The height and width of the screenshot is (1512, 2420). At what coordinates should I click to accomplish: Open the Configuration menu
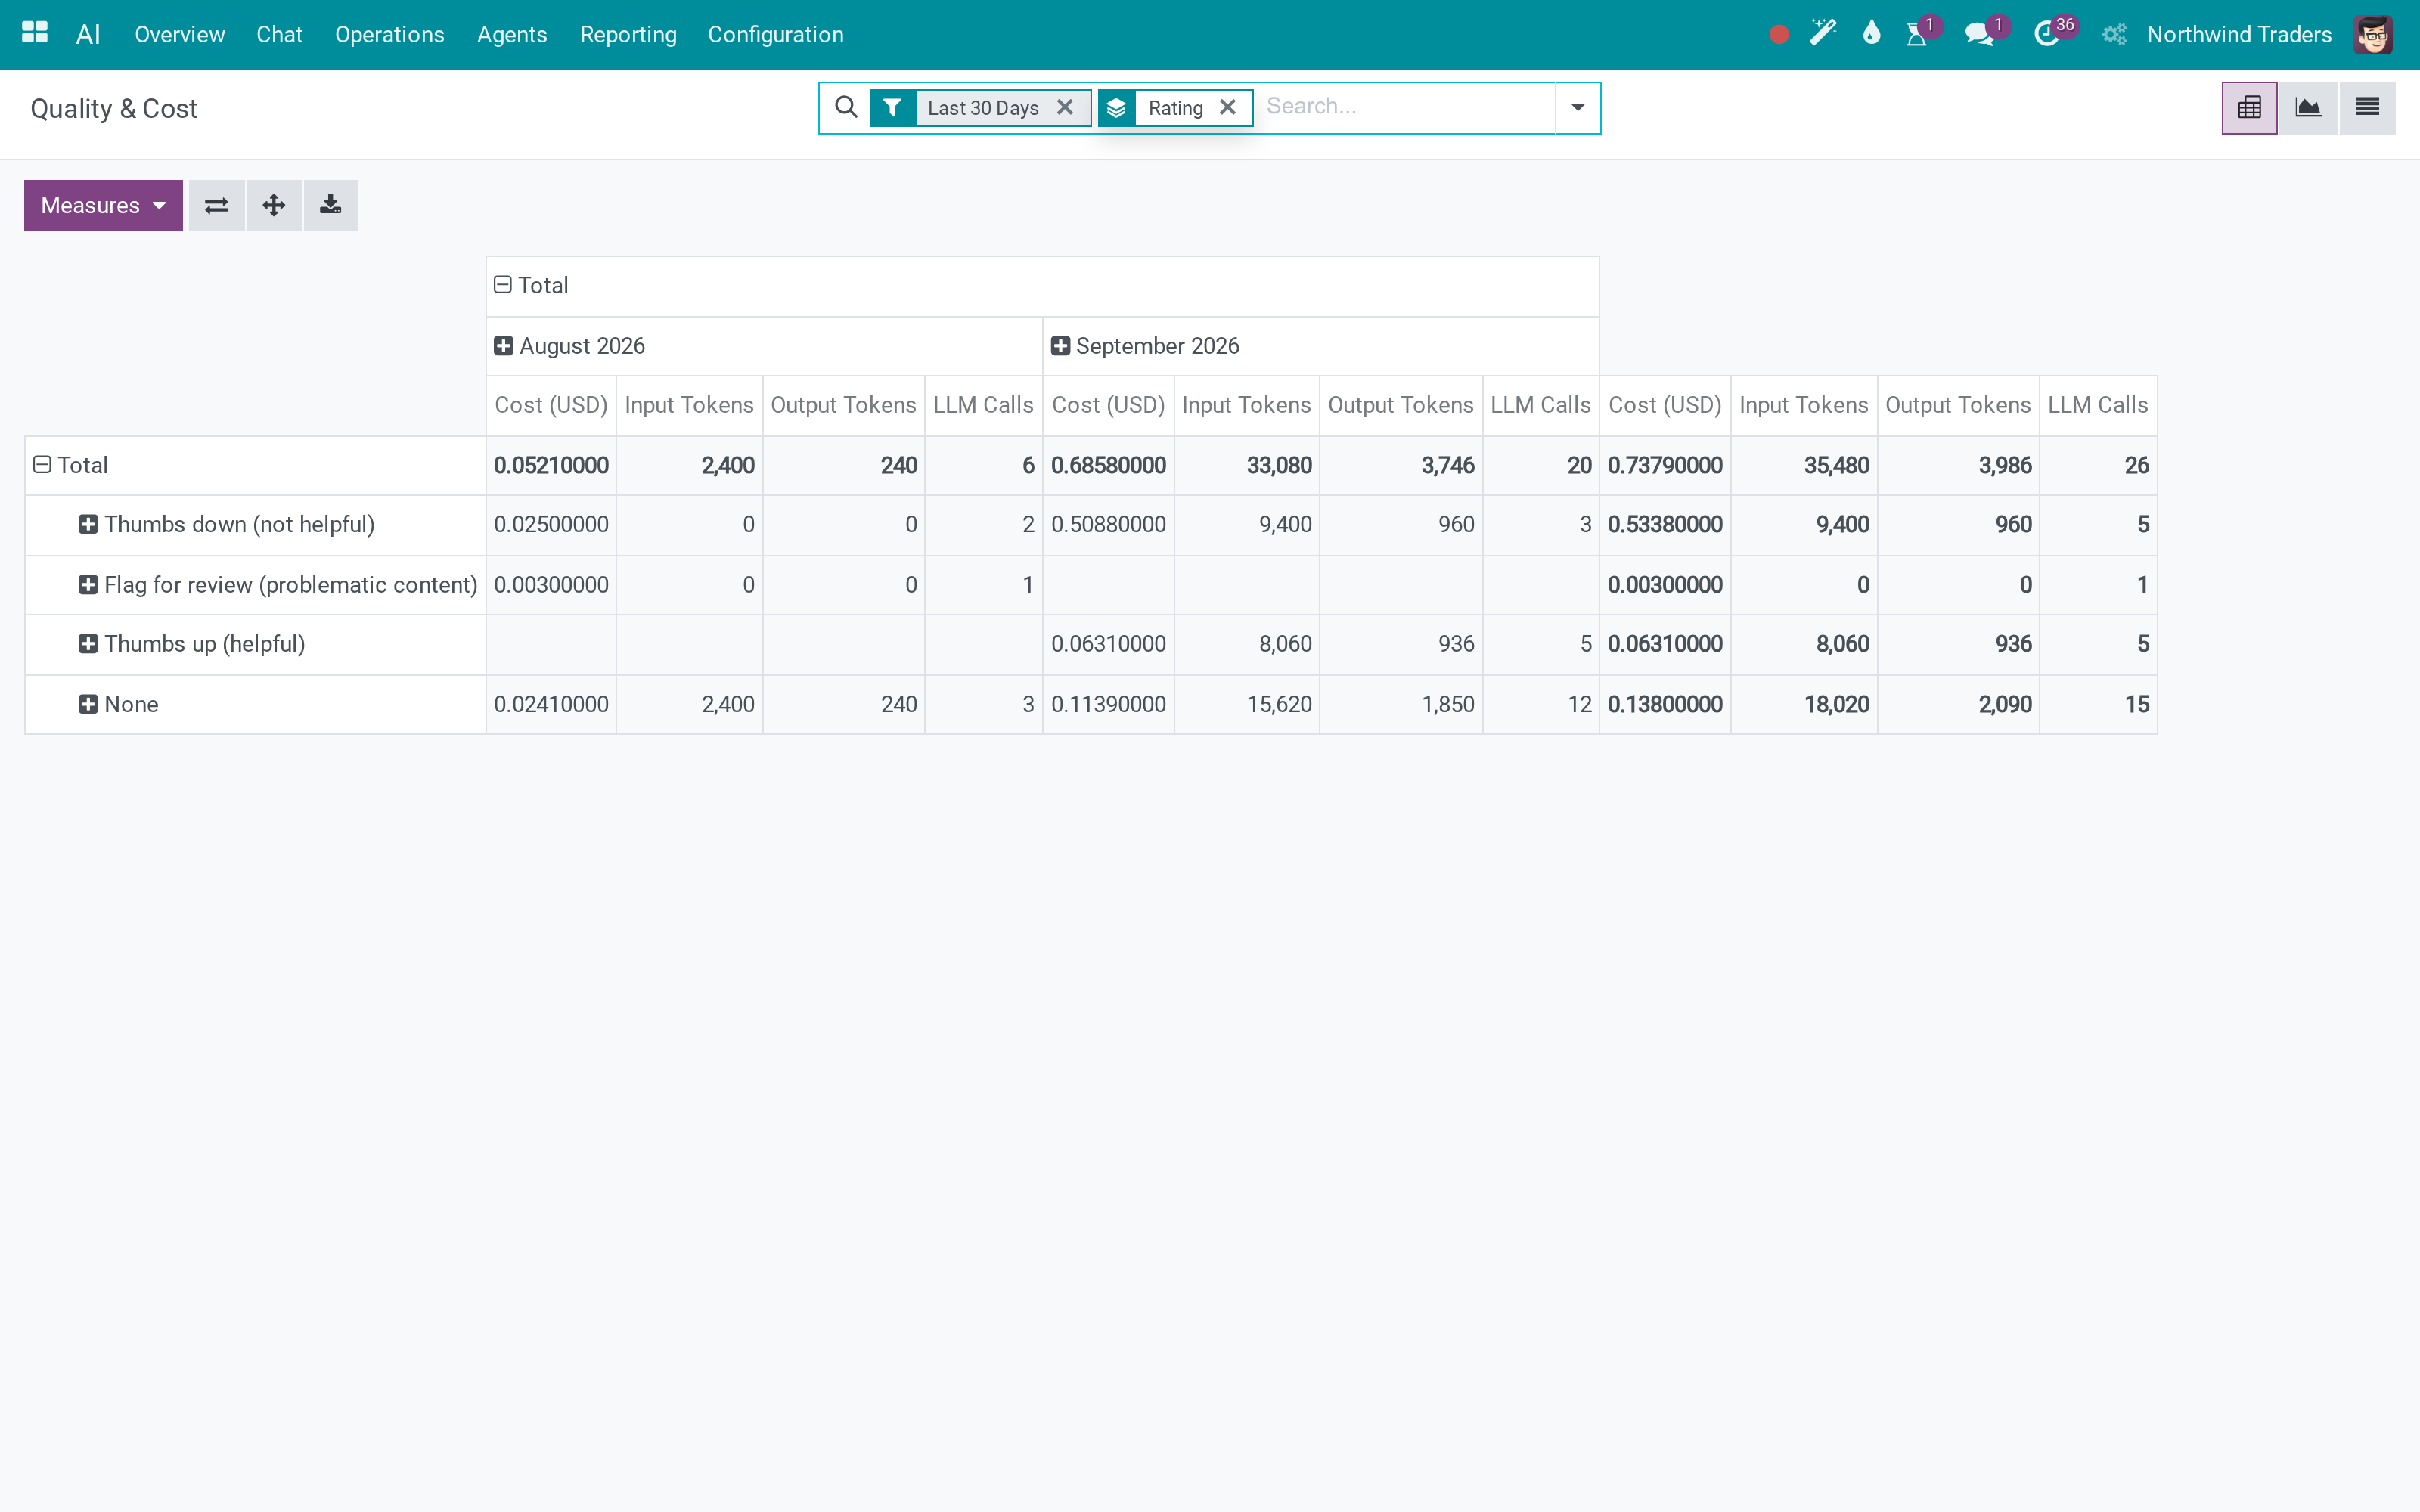(x=775, y=34)
